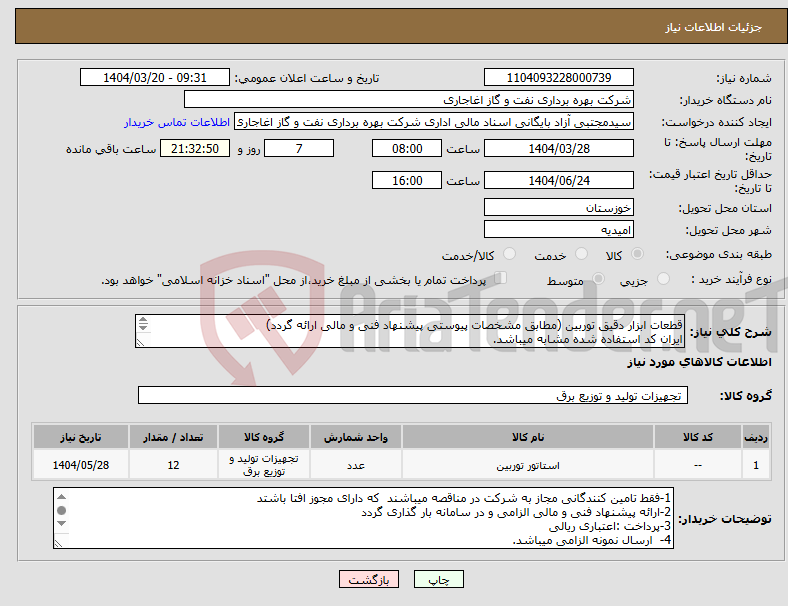788x606 pixels.
Task: Click group cell تجهیزات تولید و توزیع برق
Action: click(x=264, y=465)
